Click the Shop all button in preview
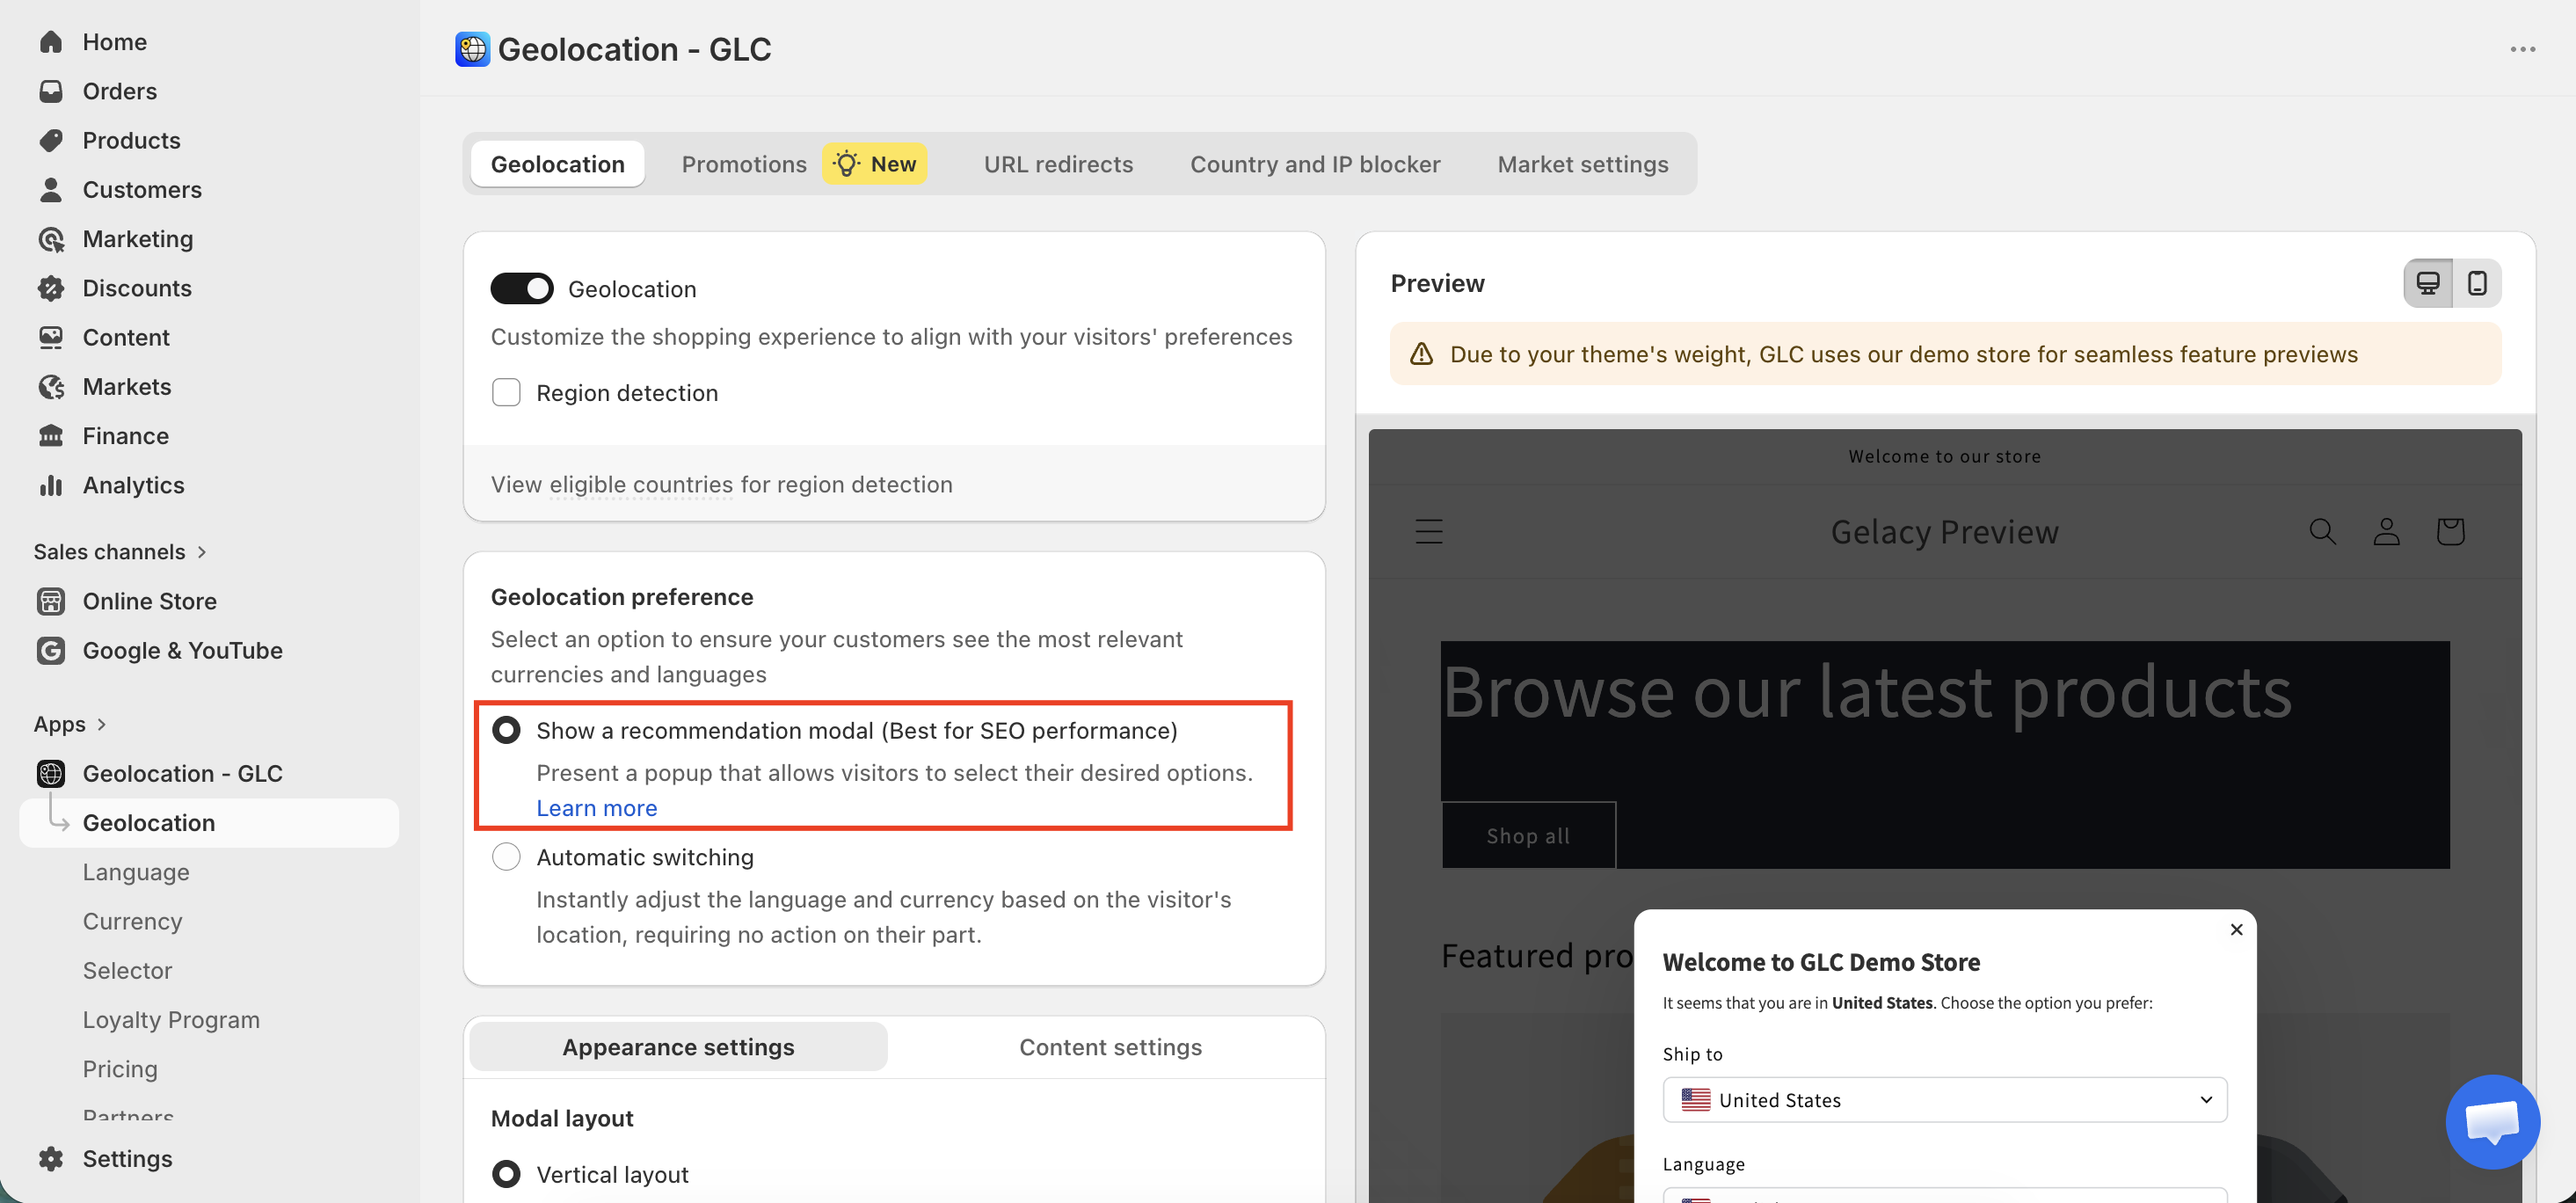Image resolution: width=2576 pixels, height=1203 pixels. click(x=1528, y=835)
